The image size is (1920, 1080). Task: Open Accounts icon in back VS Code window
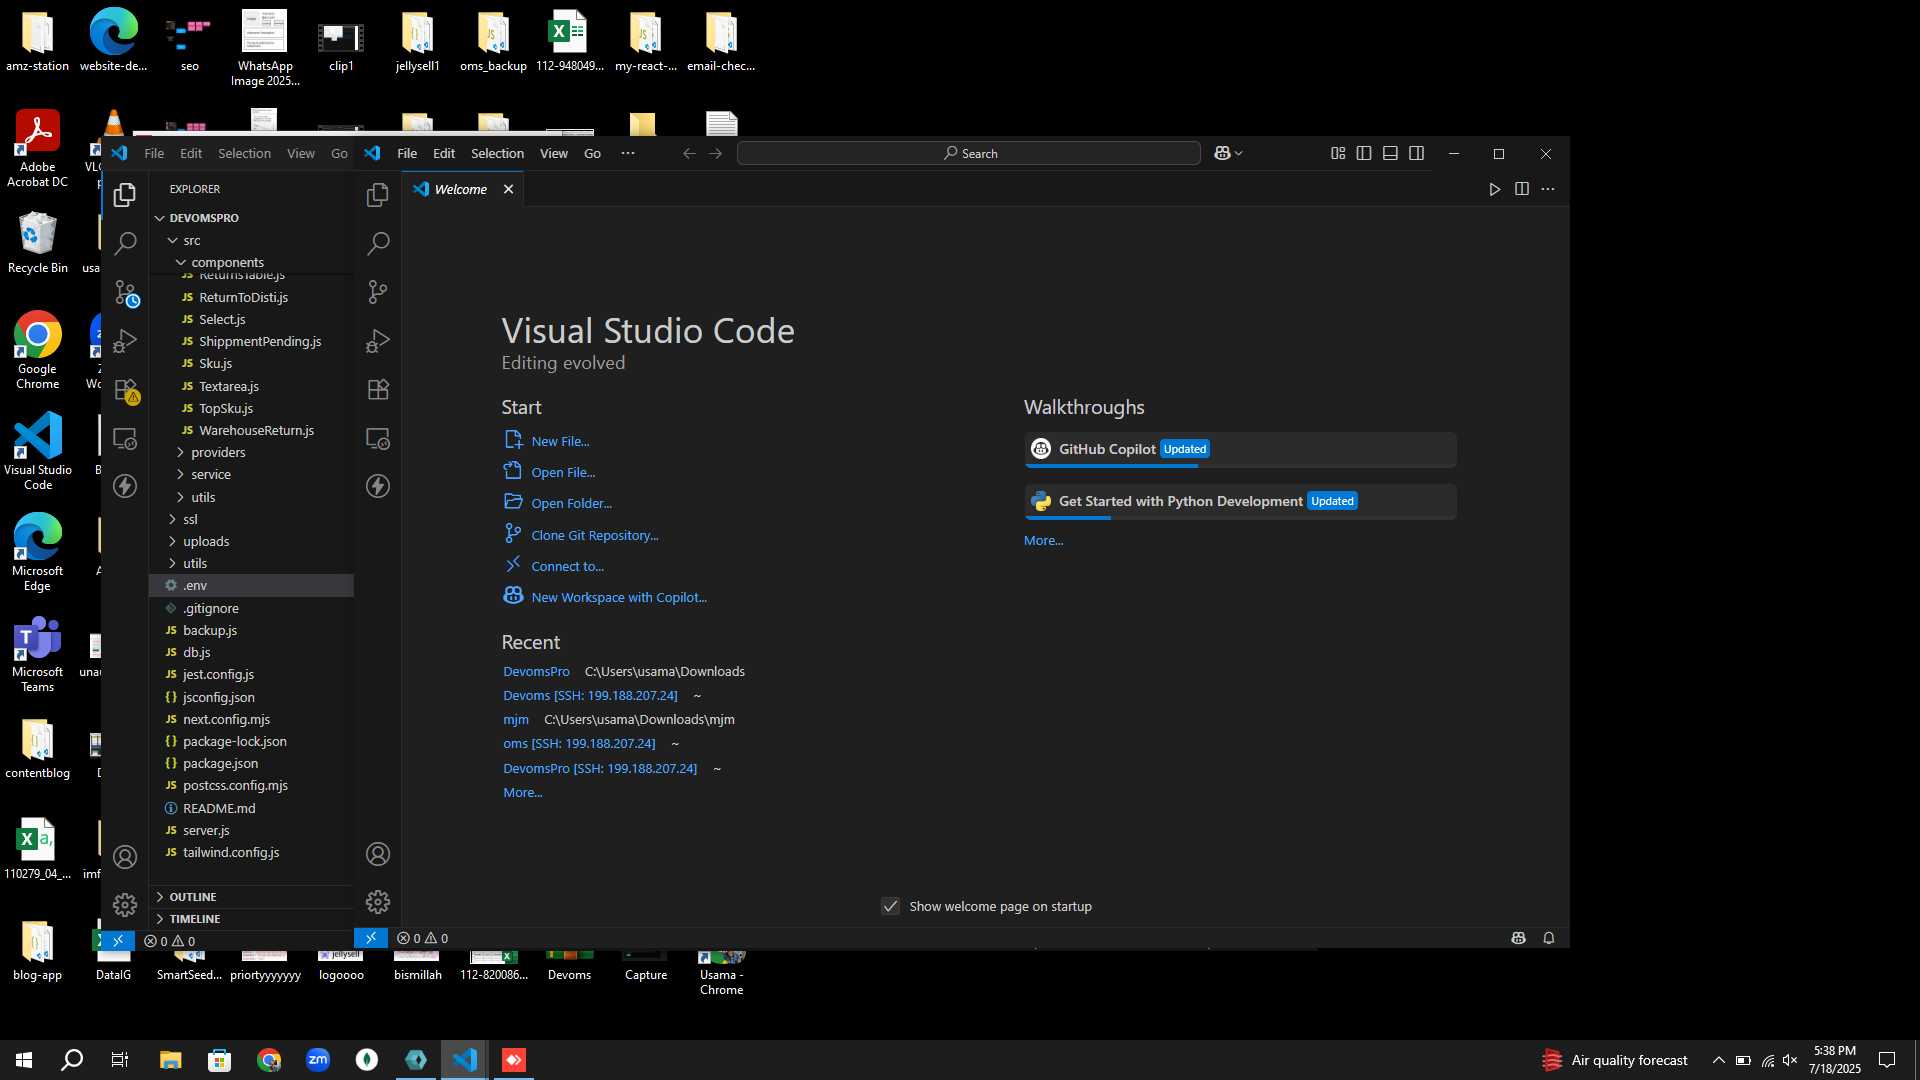tap(124, 857)
